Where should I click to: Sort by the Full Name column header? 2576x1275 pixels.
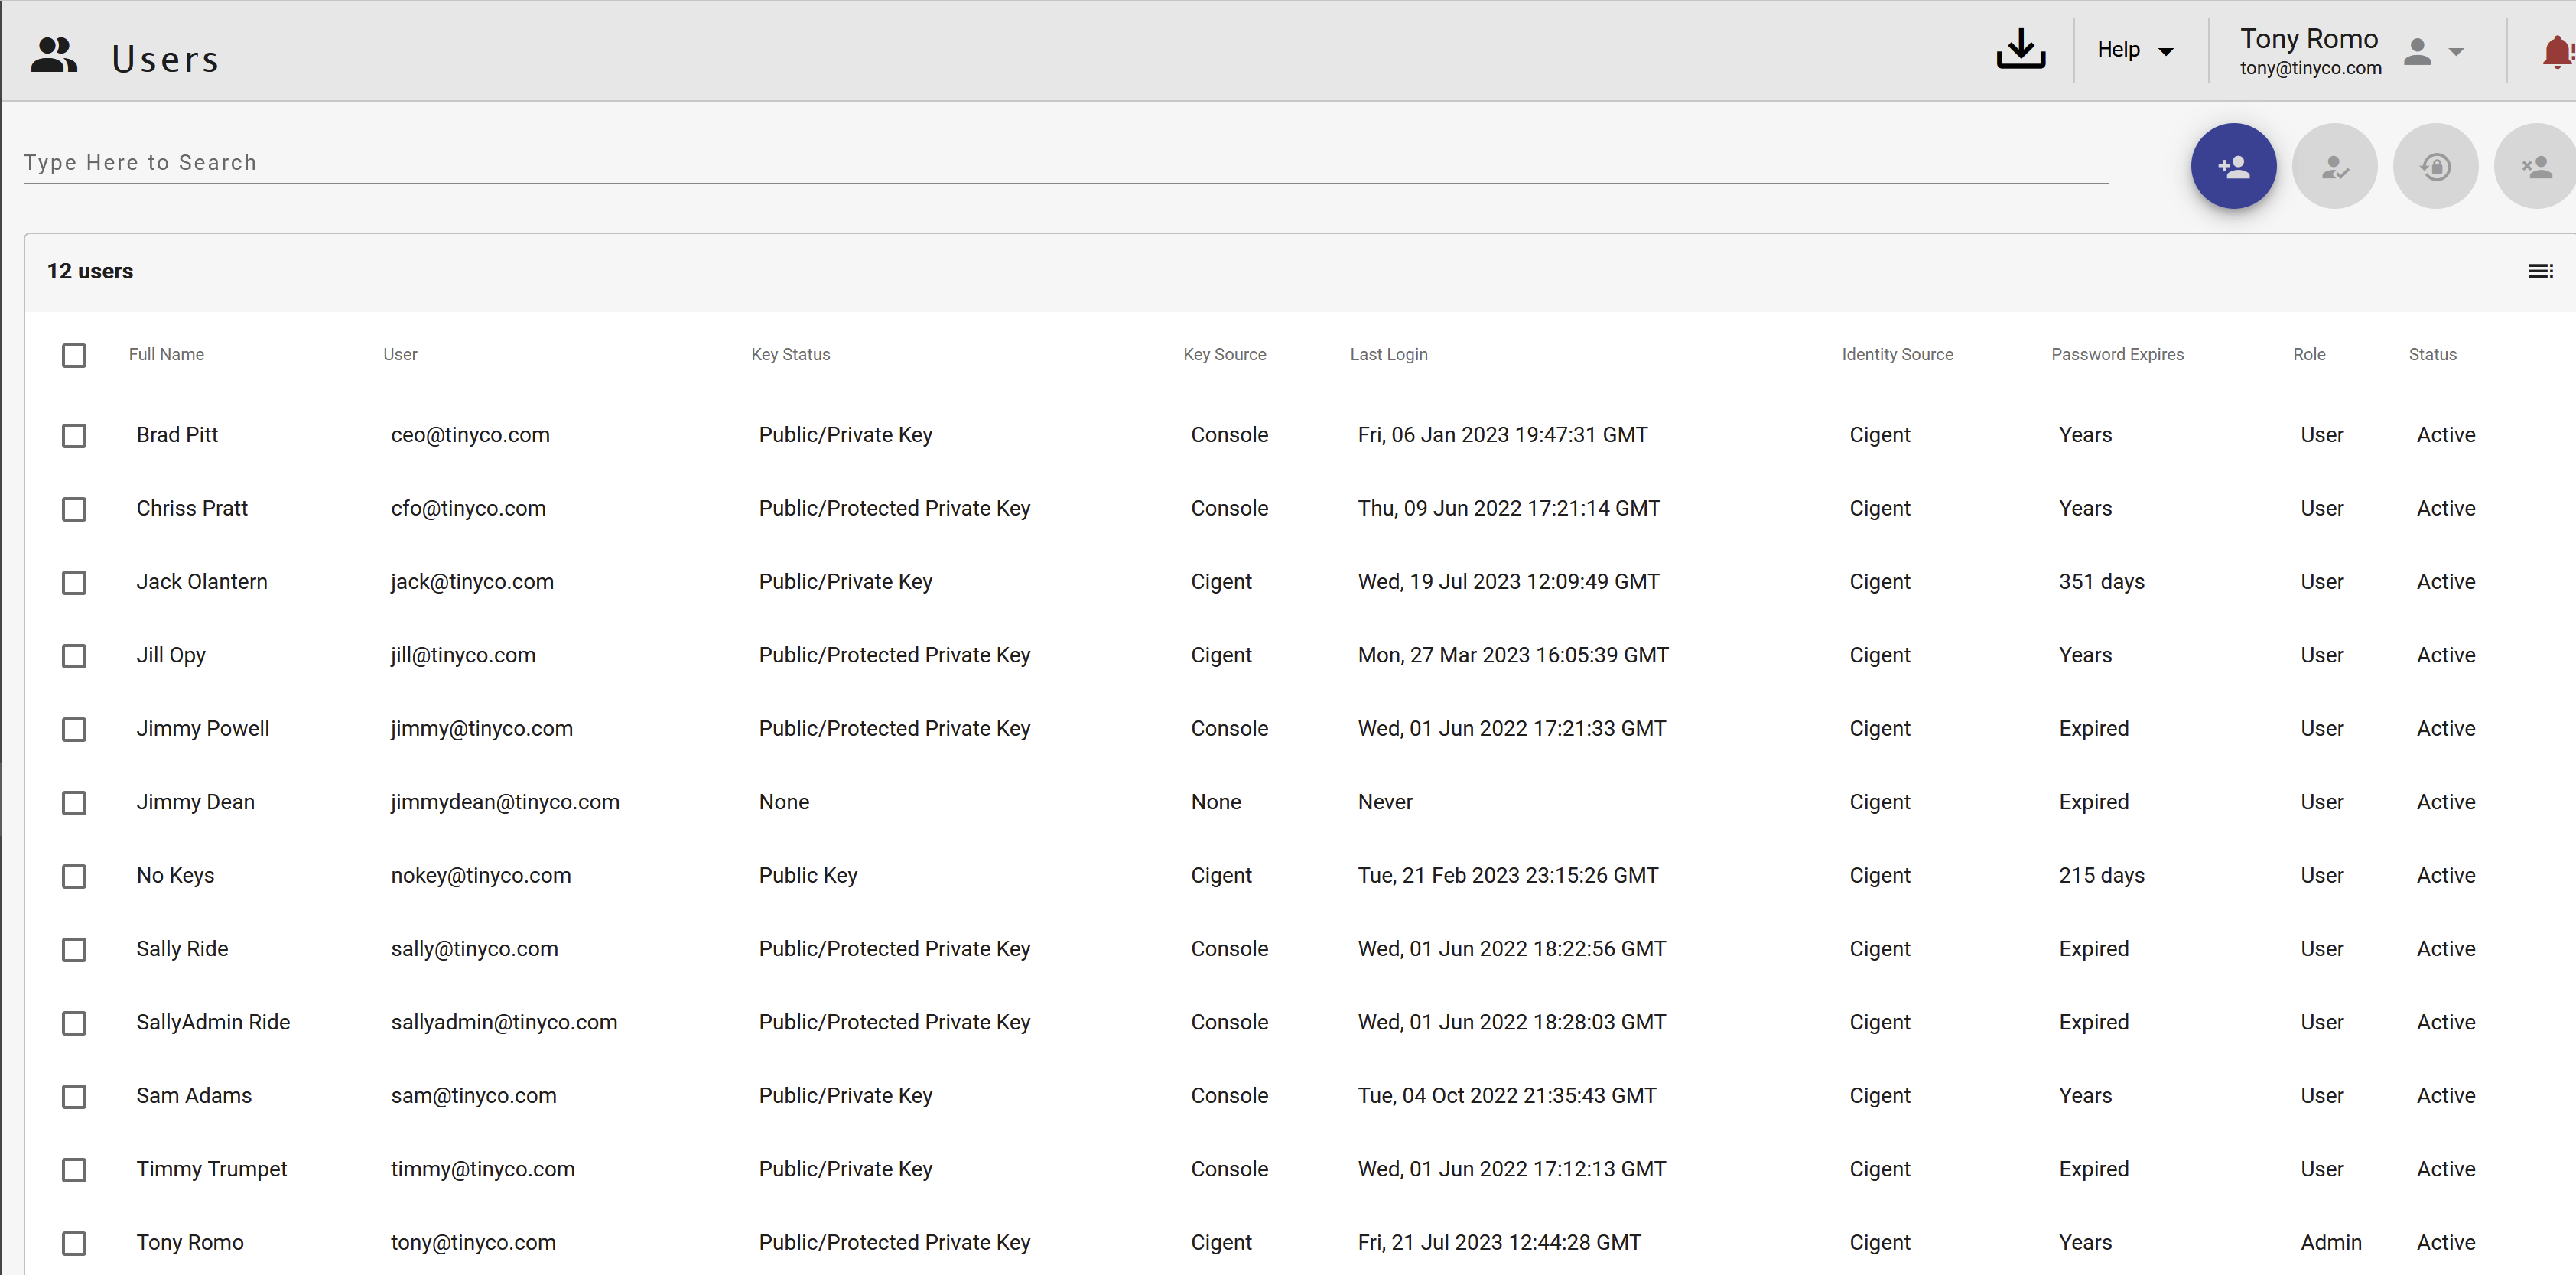(166, 354)
